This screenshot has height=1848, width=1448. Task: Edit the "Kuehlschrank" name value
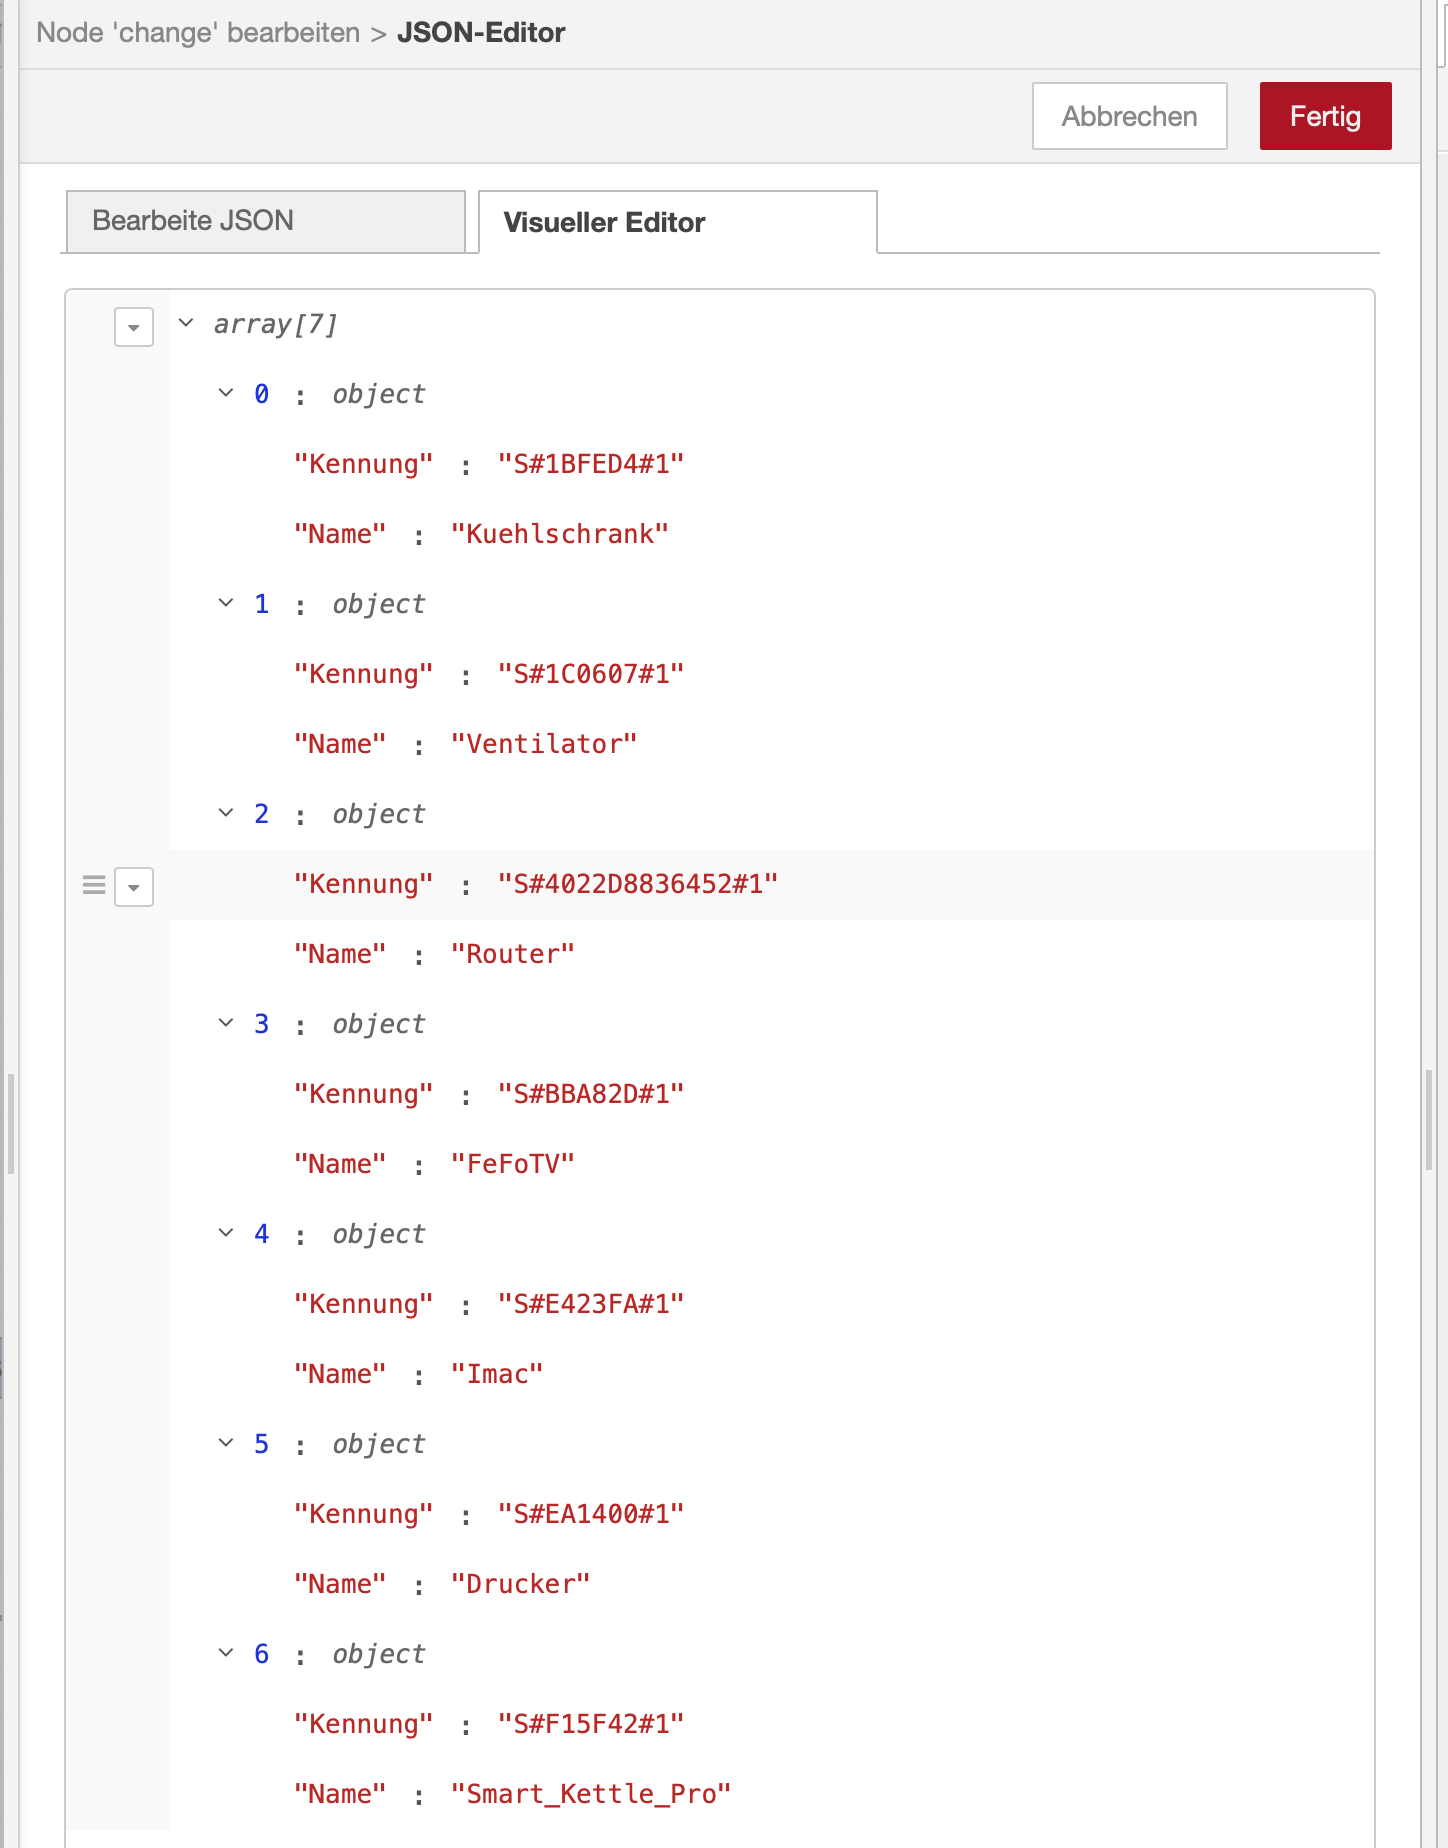coord(559,534)
